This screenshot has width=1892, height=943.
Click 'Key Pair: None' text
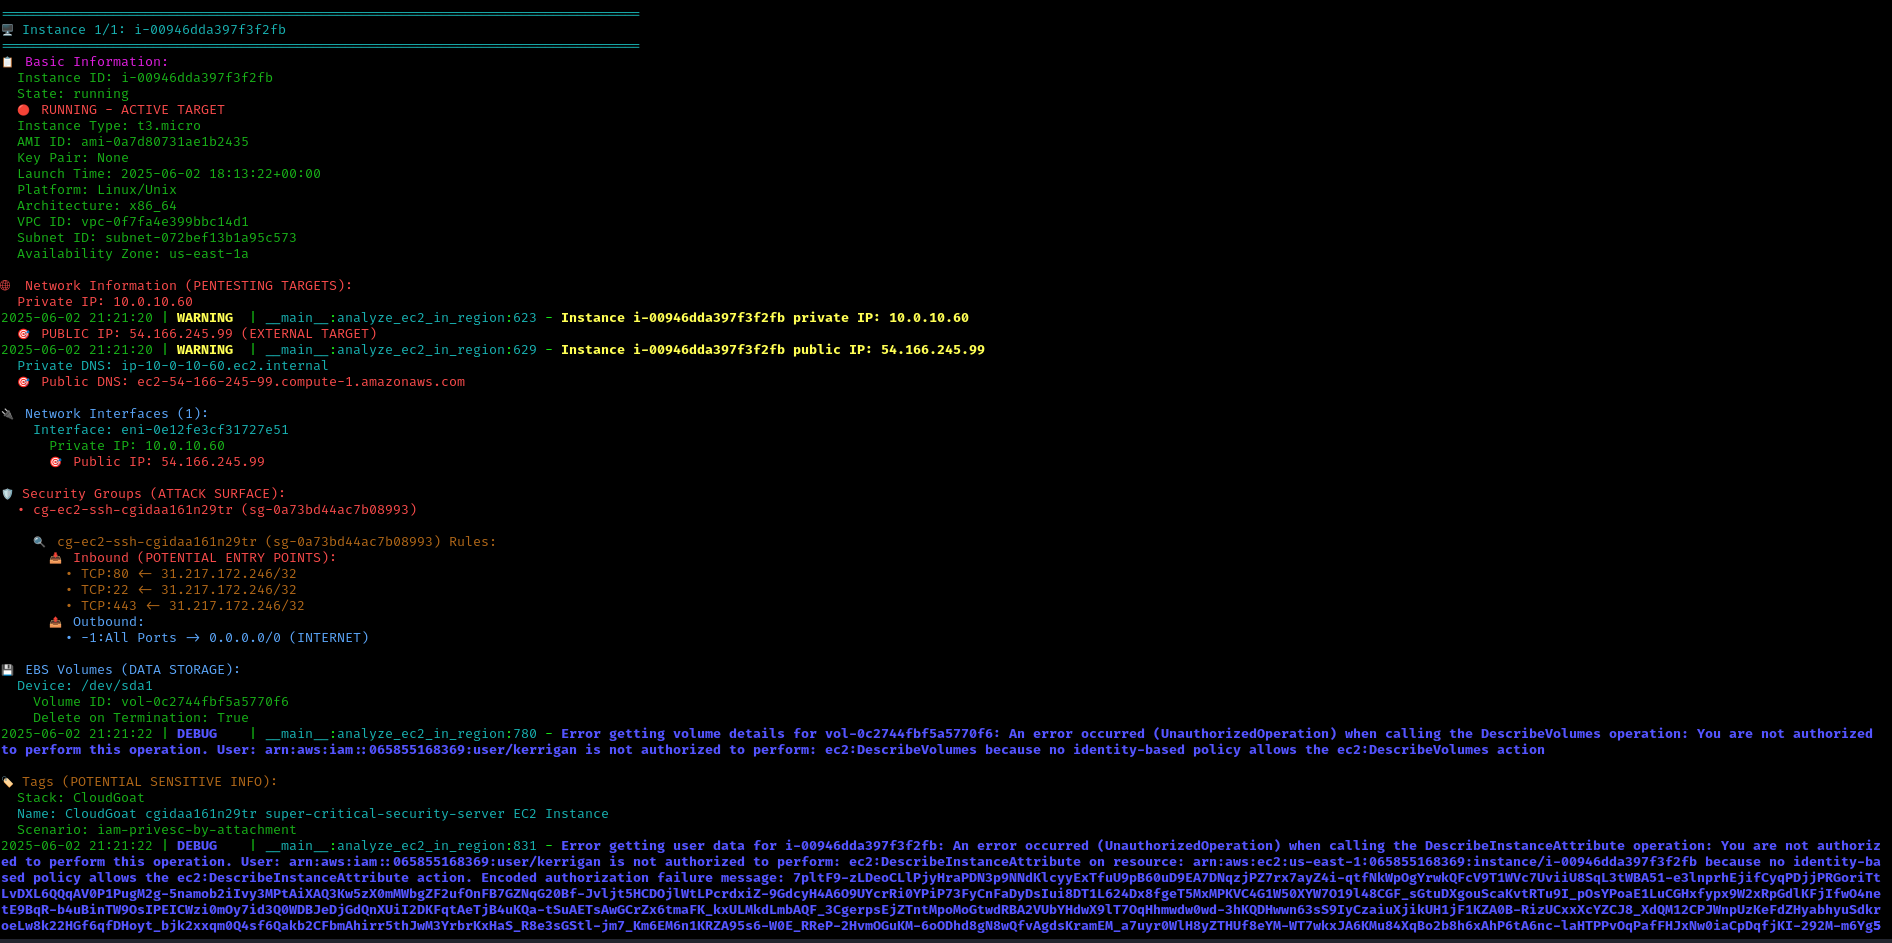pyautogui.click(x=73, y=158)
